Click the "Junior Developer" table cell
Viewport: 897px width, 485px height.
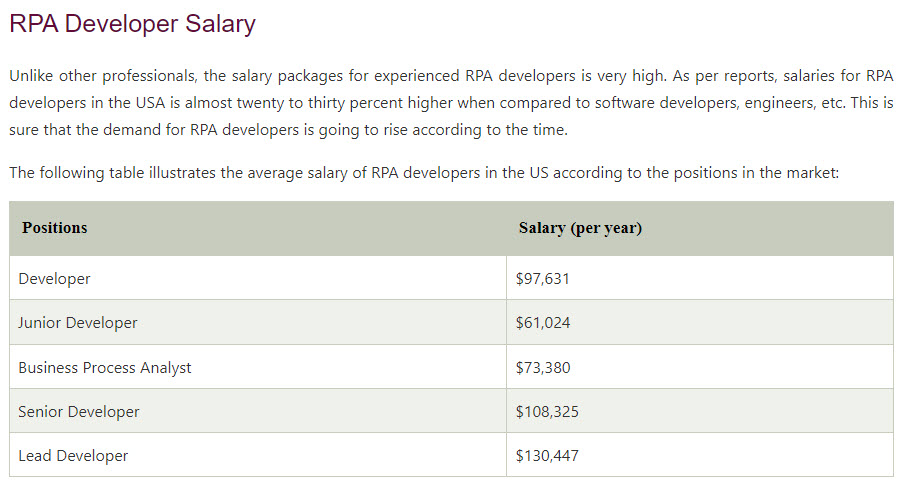tap(78, 323)
